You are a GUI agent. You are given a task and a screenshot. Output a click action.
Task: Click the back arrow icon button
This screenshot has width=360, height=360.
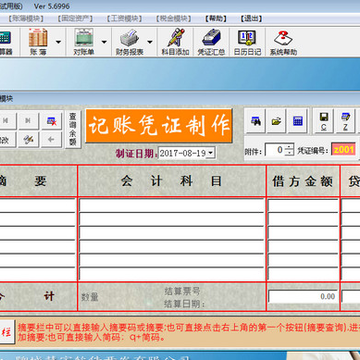pyautogui.click(x=52, y=140)
